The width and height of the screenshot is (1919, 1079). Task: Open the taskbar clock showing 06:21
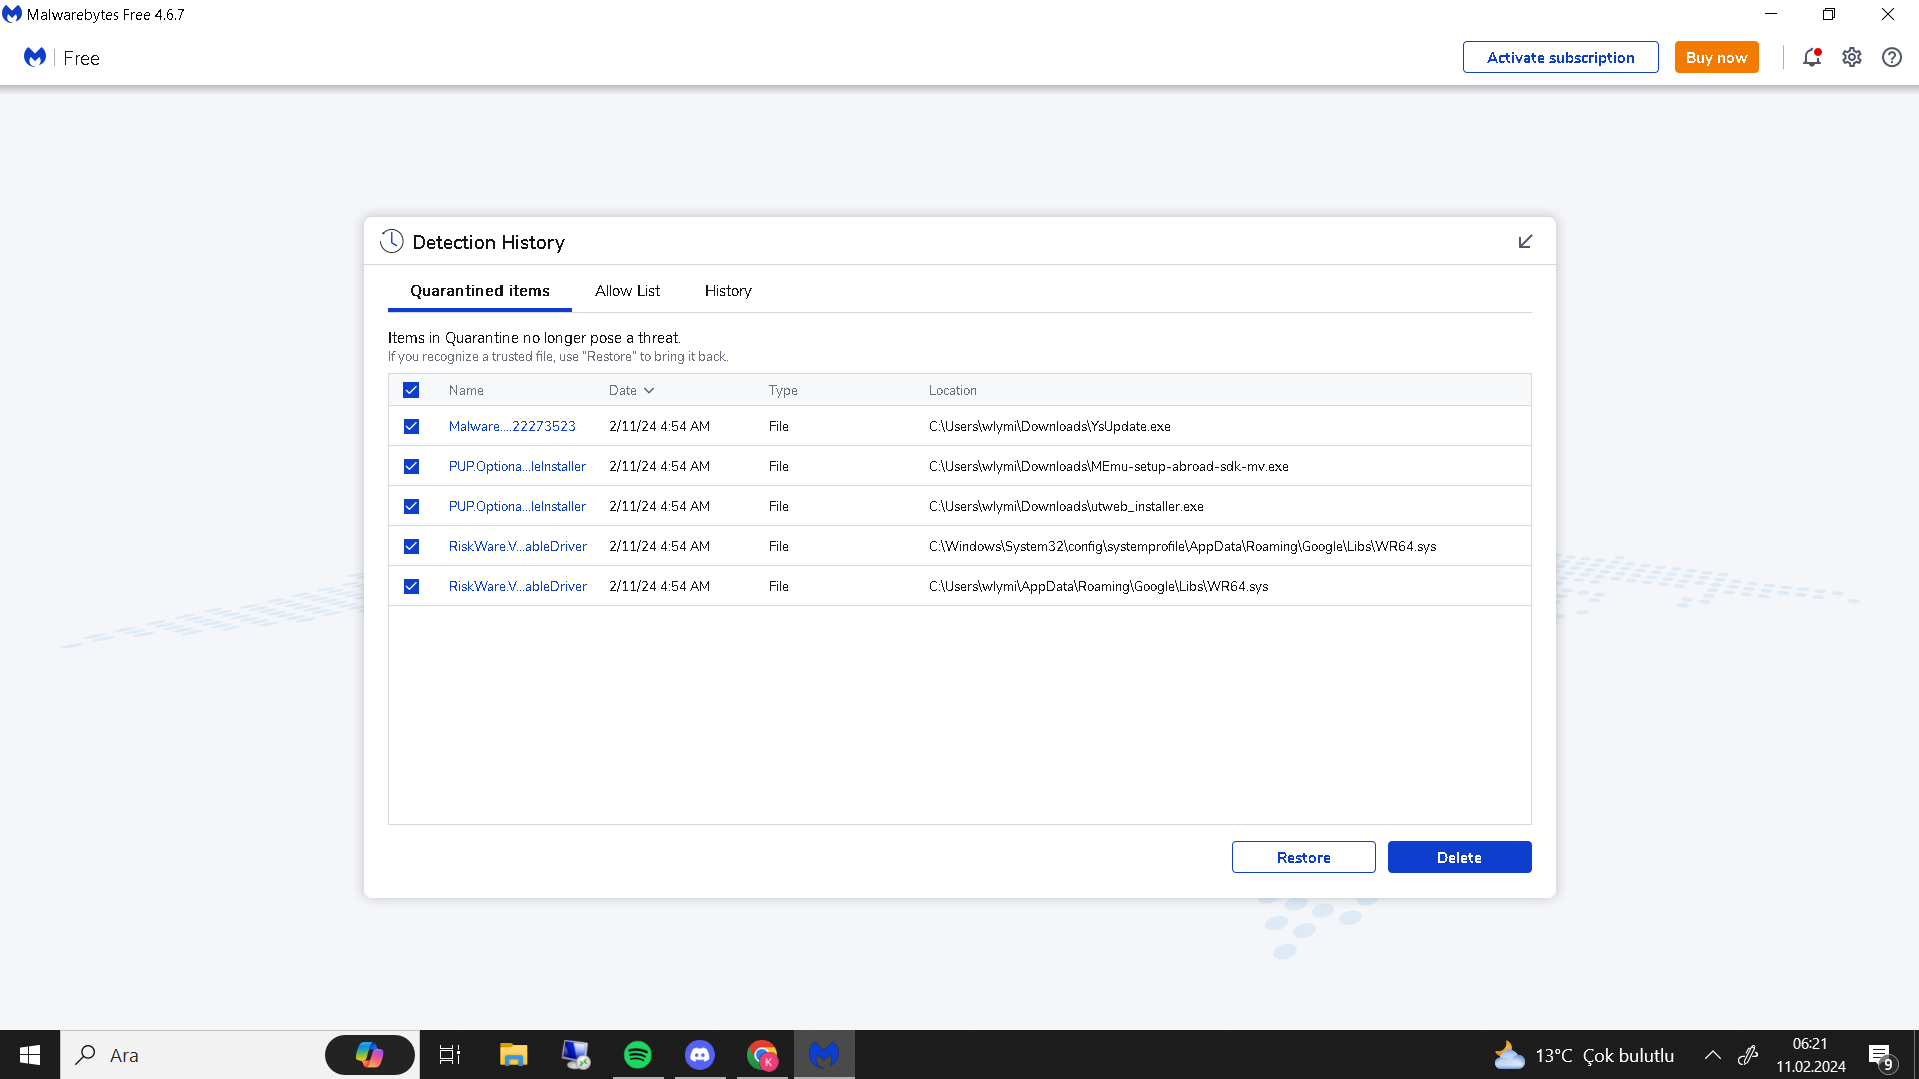[x=1810, y=1055]
